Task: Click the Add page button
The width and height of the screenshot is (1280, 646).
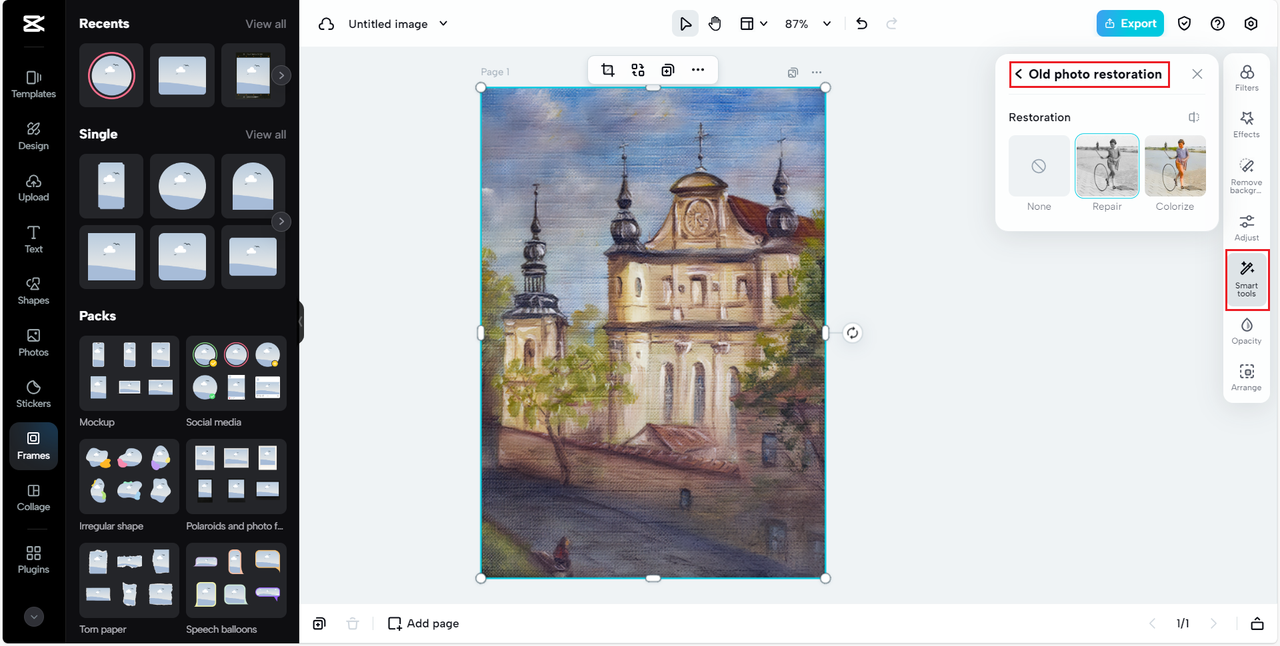Action: (424, 623)
